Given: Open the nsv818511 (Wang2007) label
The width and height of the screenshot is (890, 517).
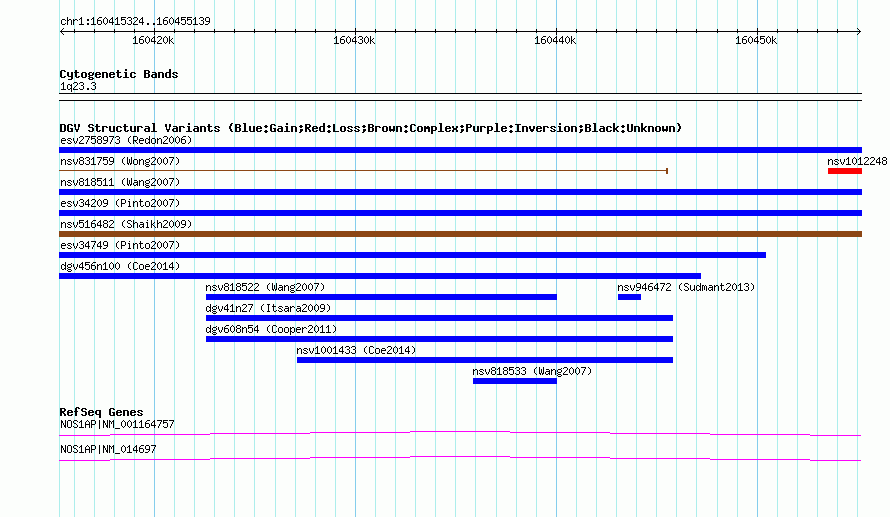Looking at the screenshot, I should [120, 182].
